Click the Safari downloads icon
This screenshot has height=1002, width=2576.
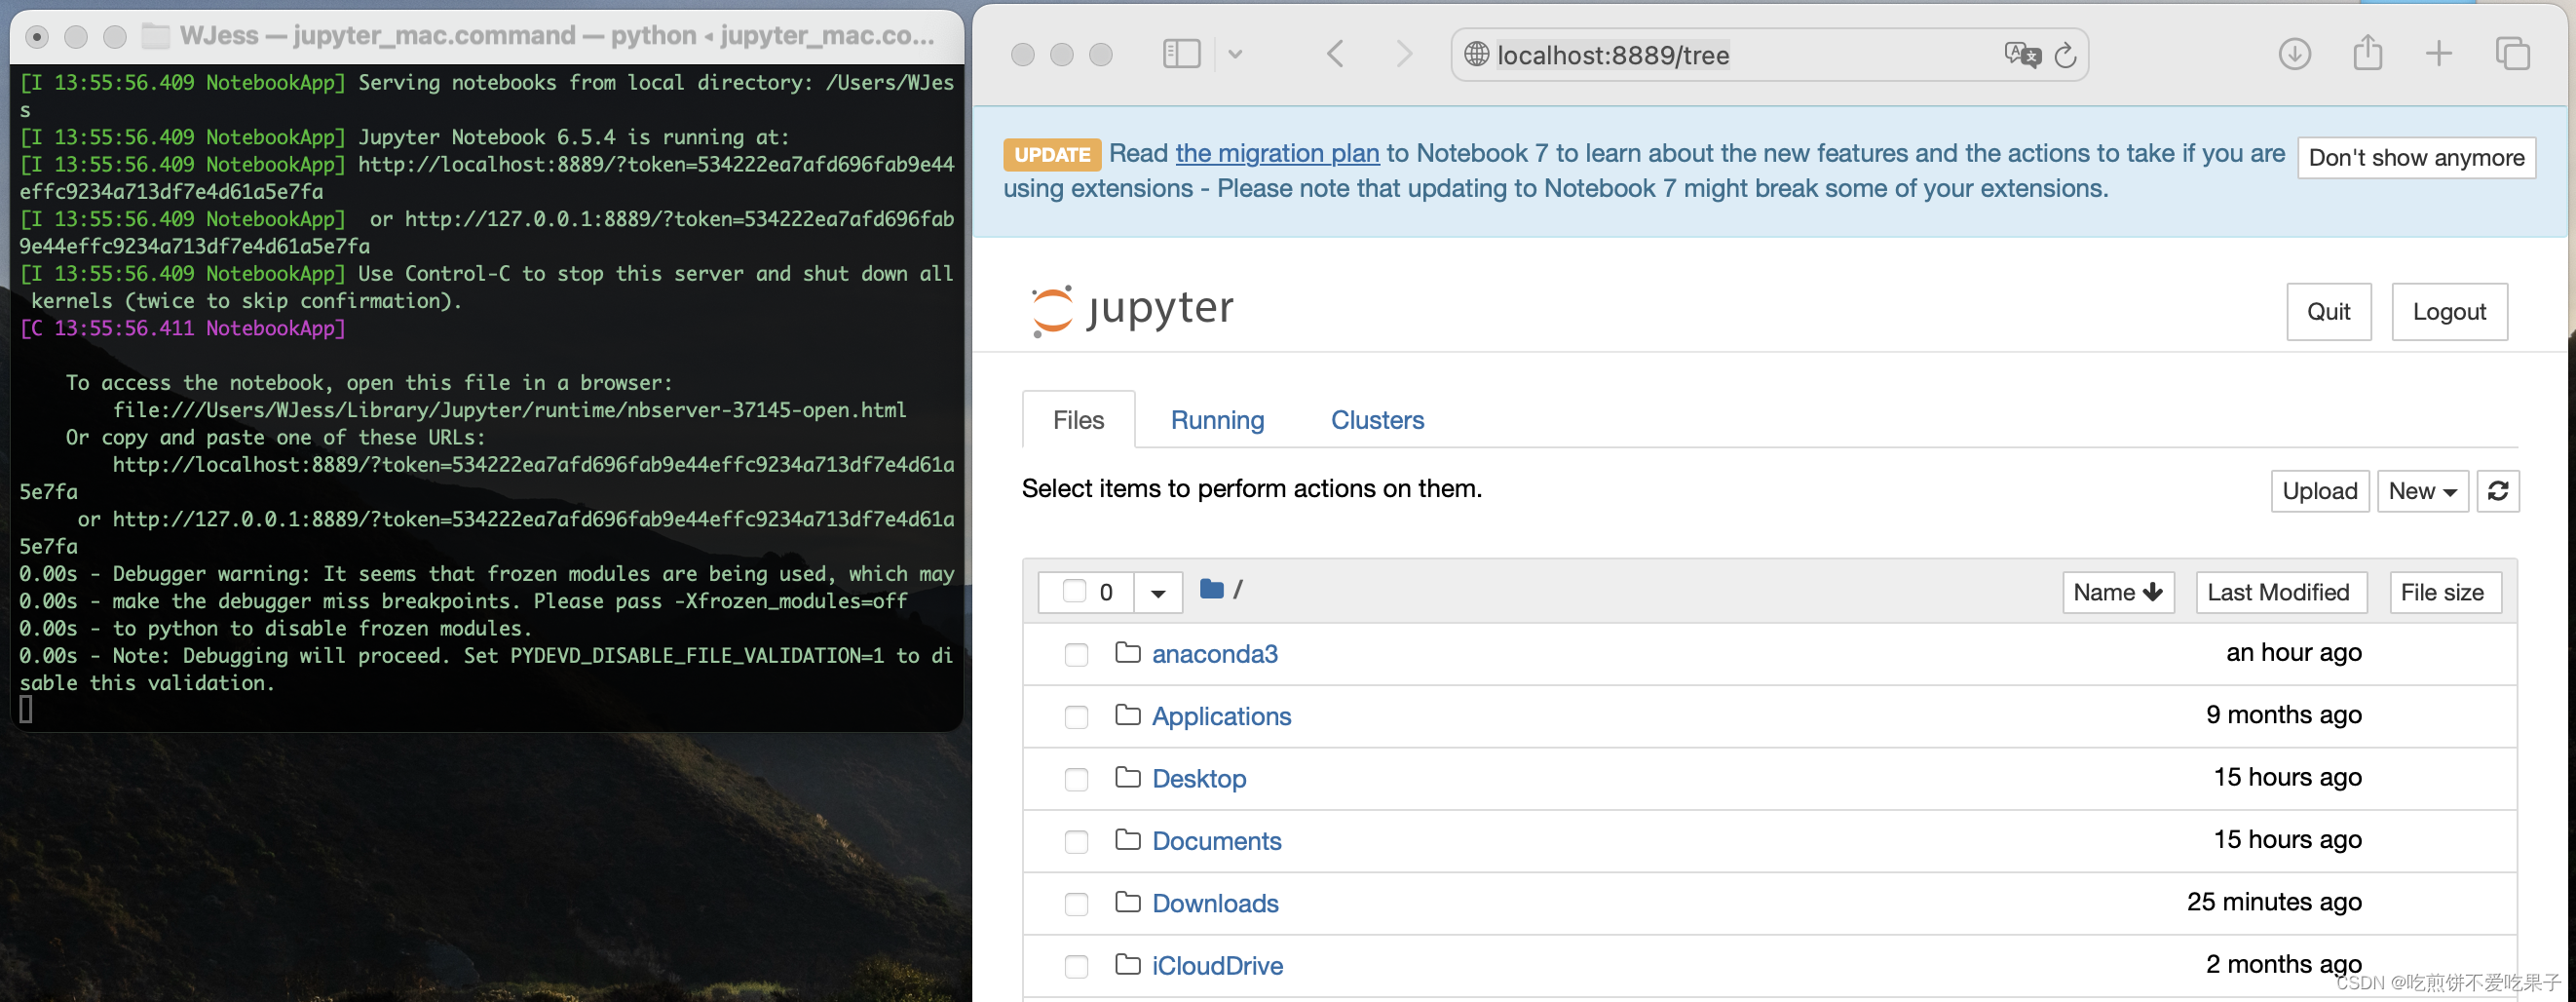point(2295,54)
